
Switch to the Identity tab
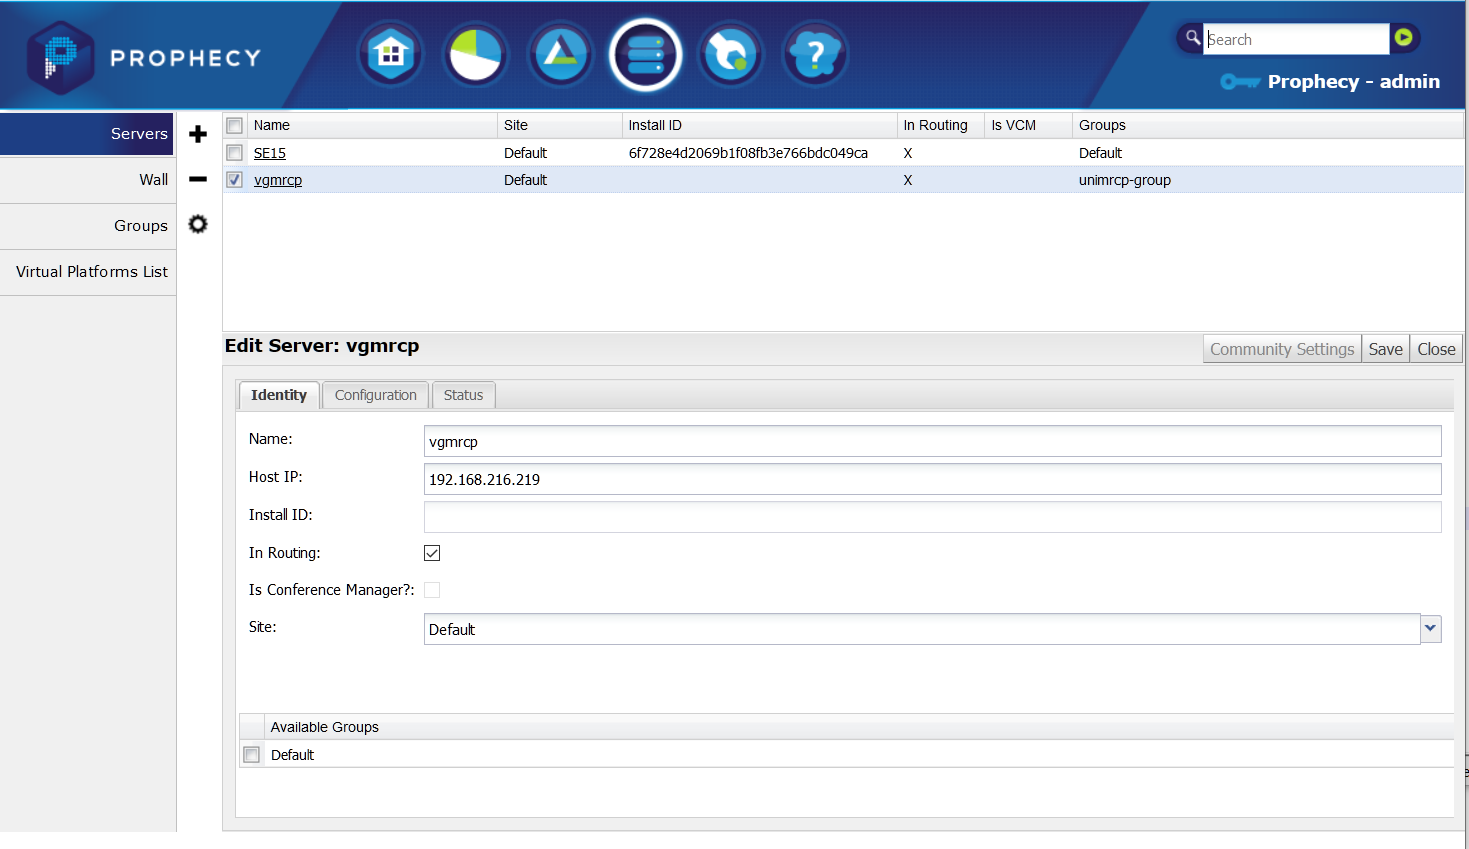pos(279,395)
